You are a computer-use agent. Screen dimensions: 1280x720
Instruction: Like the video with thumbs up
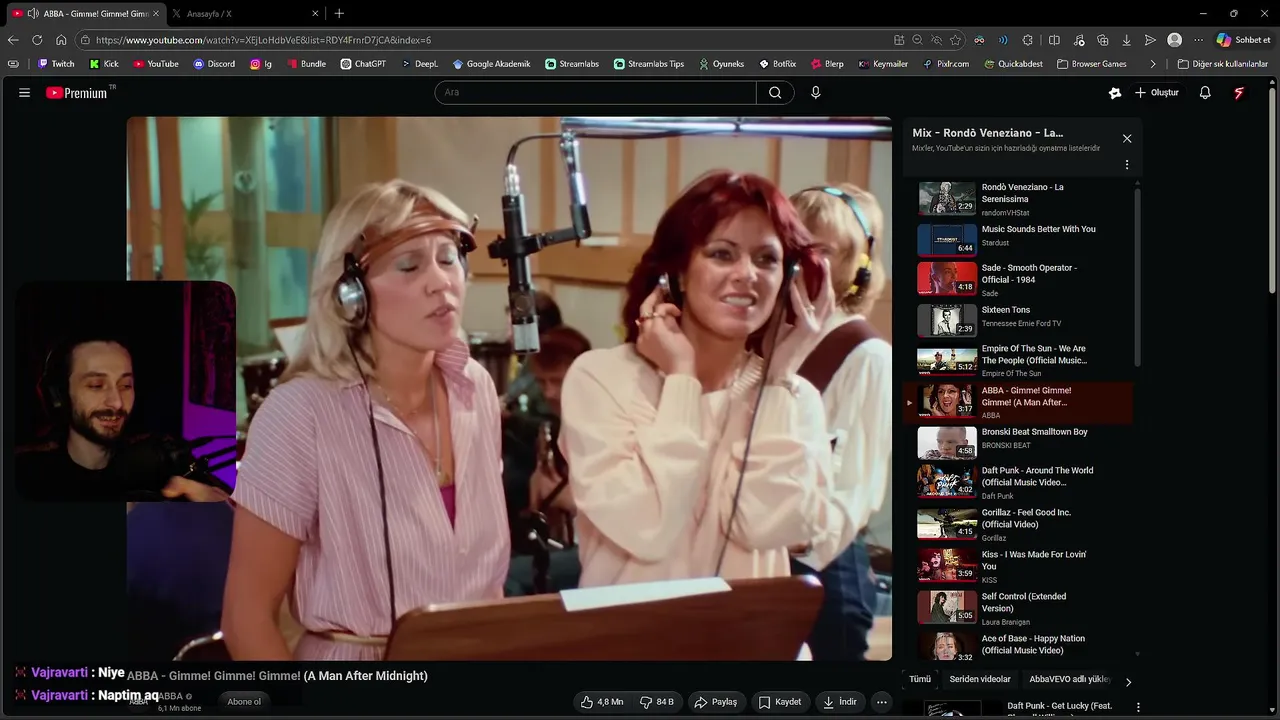pyautogui.click(x=602, y=702)
